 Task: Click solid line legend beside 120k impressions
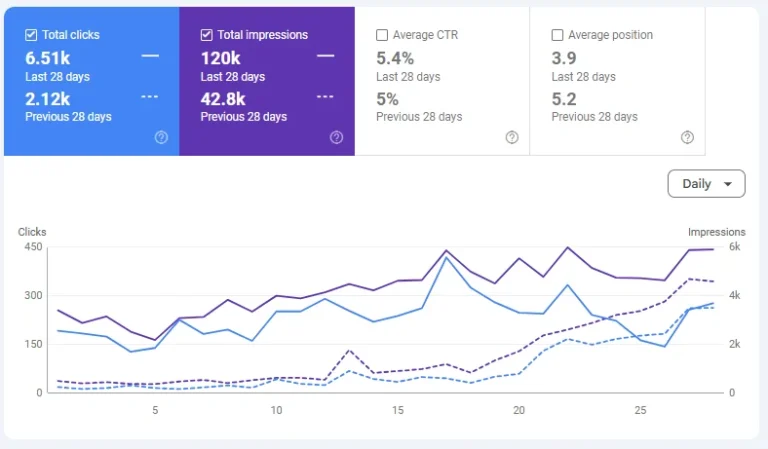pos(325,56)
